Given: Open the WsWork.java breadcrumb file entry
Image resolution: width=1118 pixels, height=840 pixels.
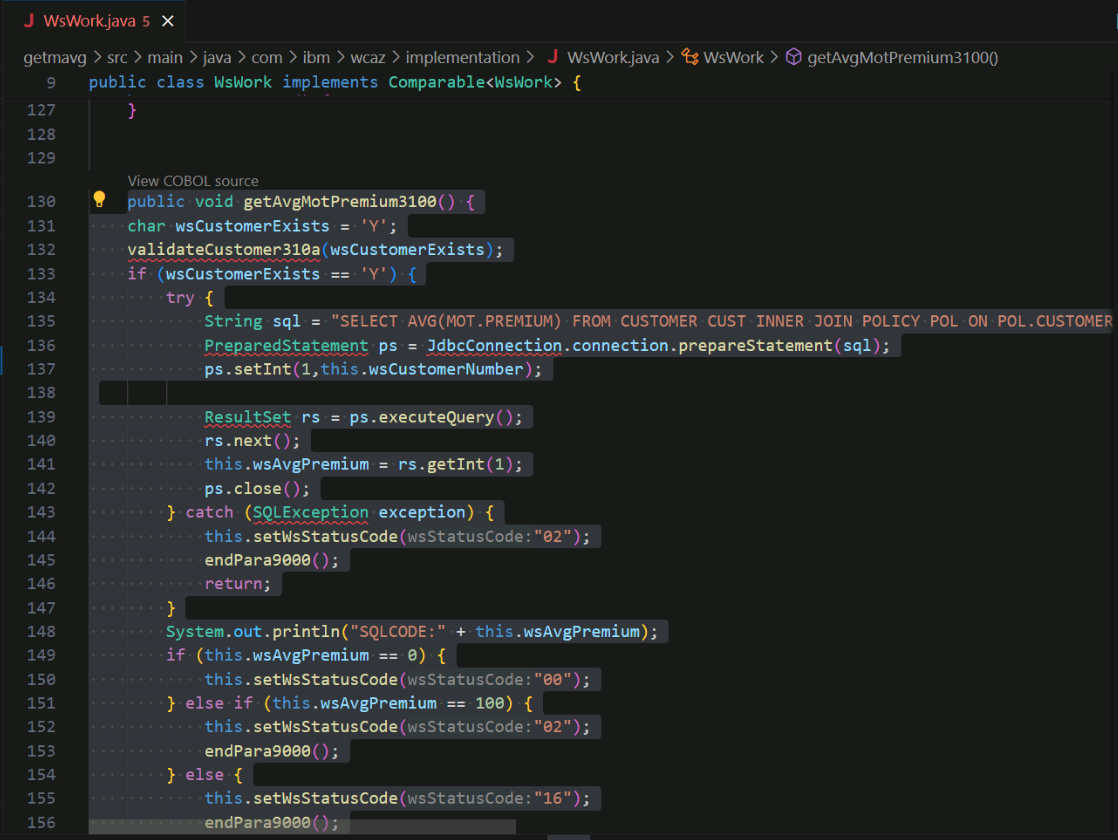Looking at the screenshot, I should [x=612, y=58].
